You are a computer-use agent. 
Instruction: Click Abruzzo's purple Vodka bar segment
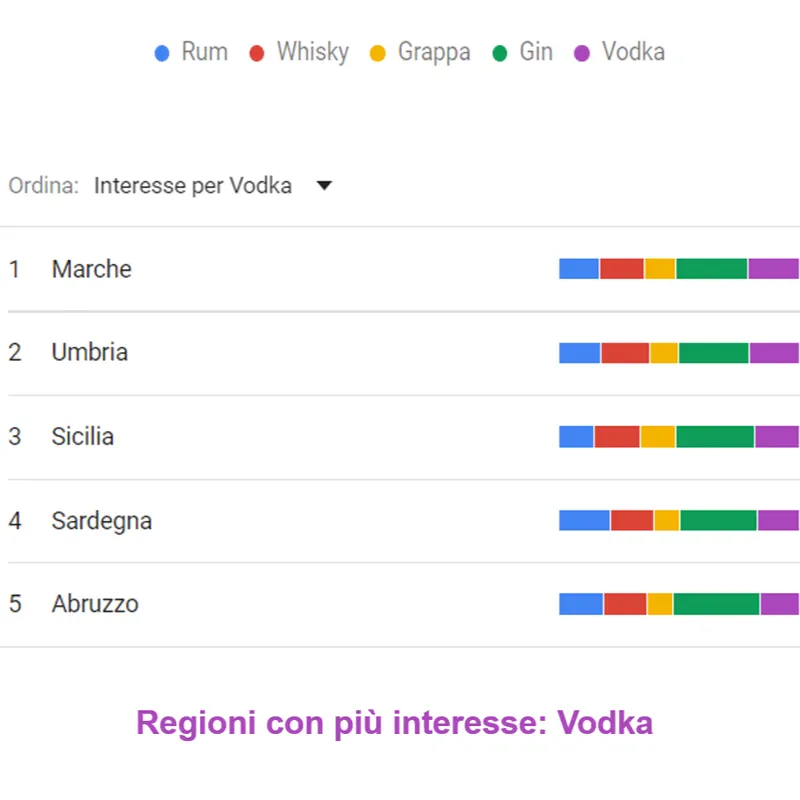(x=779, y=604)
